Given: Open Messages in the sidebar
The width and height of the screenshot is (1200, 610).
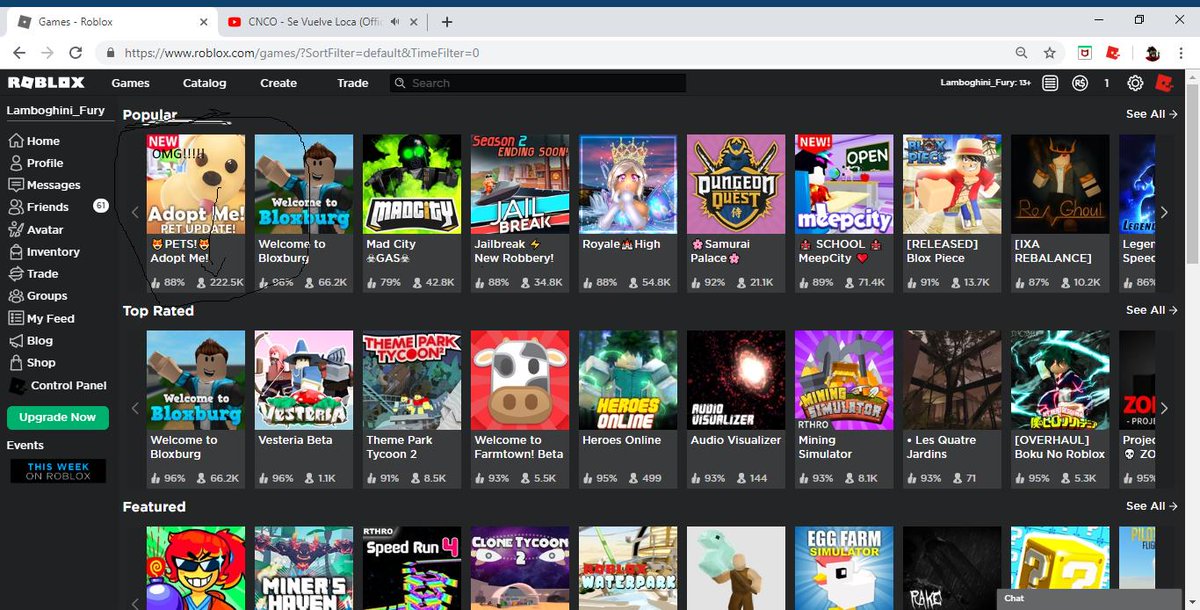Looking at the screenshot, I should pyautogui.click(x=45, y=185).
